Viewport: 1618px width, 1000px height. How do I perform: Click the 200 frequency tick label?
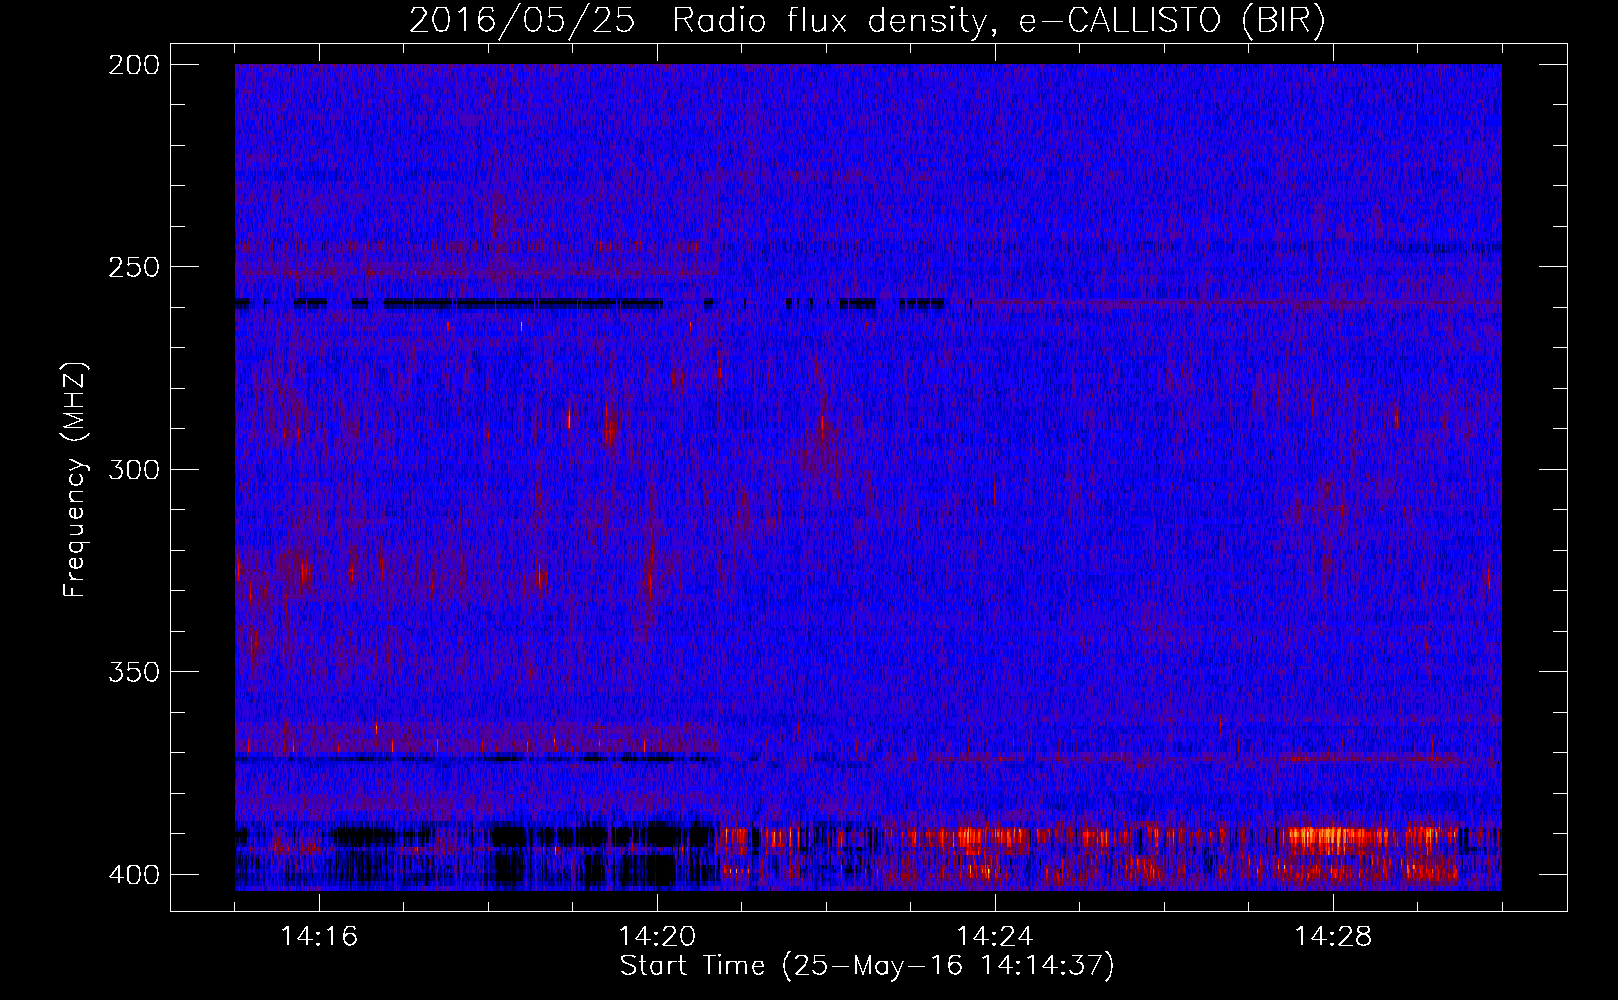133,65
